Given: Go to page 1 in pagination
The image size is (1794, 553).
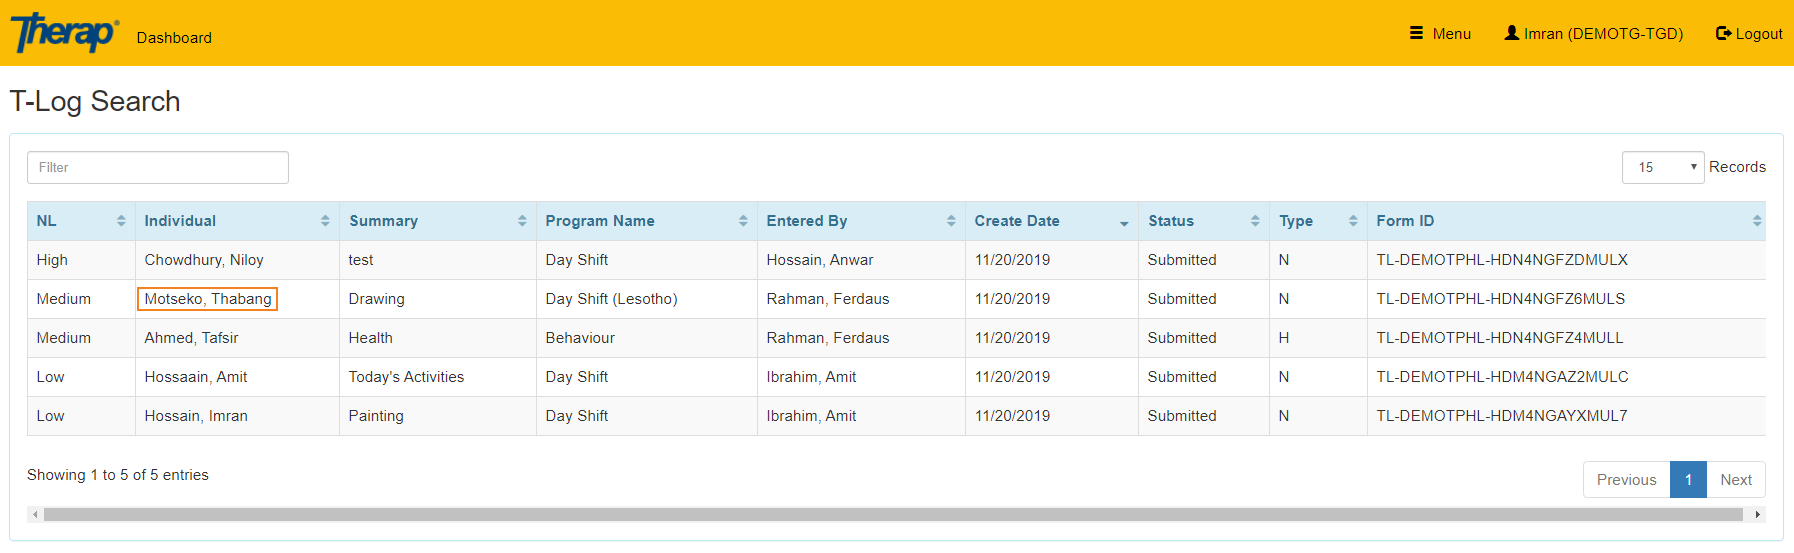Looking at the screenshot, I should coord(1688,480).
